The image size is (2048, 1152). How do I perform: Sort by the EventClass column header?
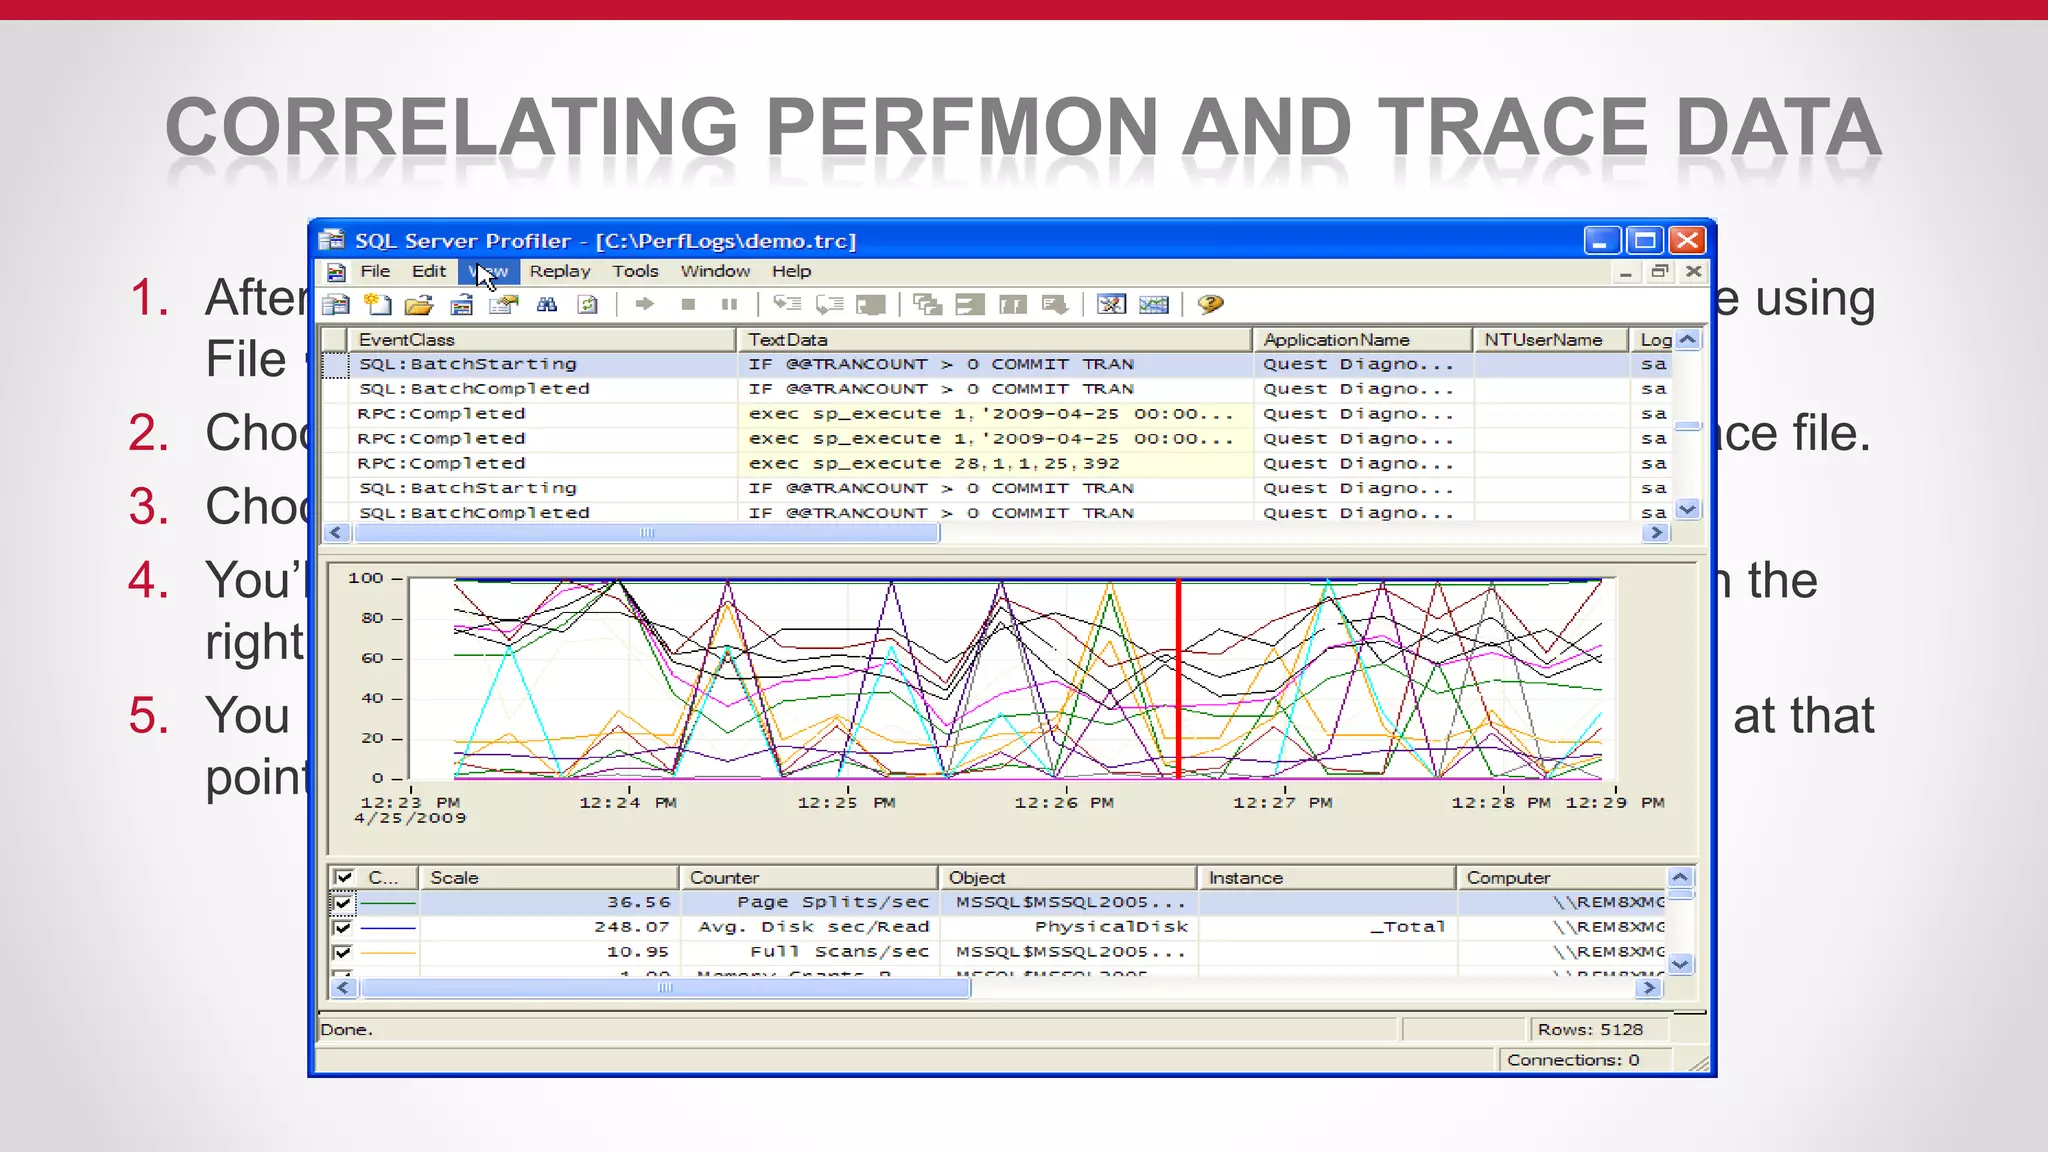[541, 340]
